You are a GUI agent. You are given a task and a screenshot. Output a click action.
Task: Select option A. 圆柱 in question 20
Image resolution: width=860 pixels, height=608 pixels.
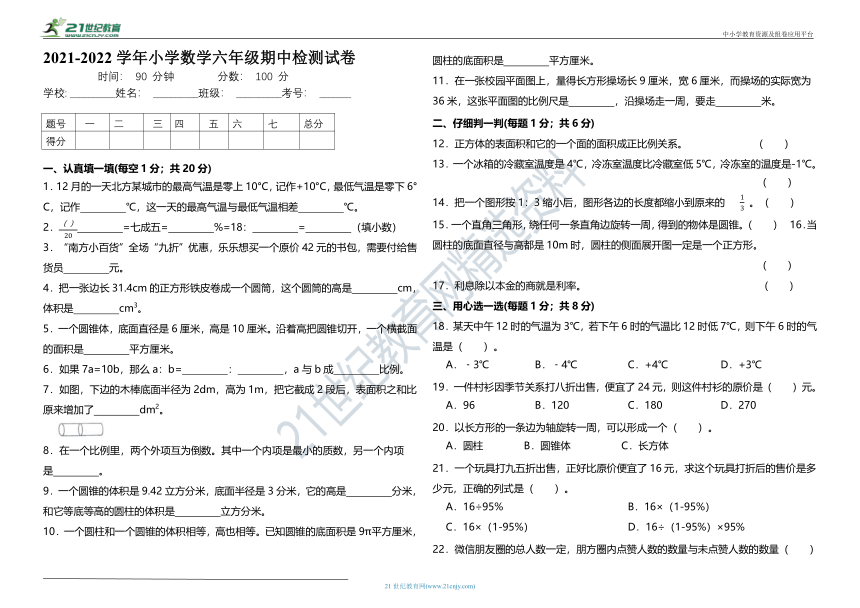point(464,446)
